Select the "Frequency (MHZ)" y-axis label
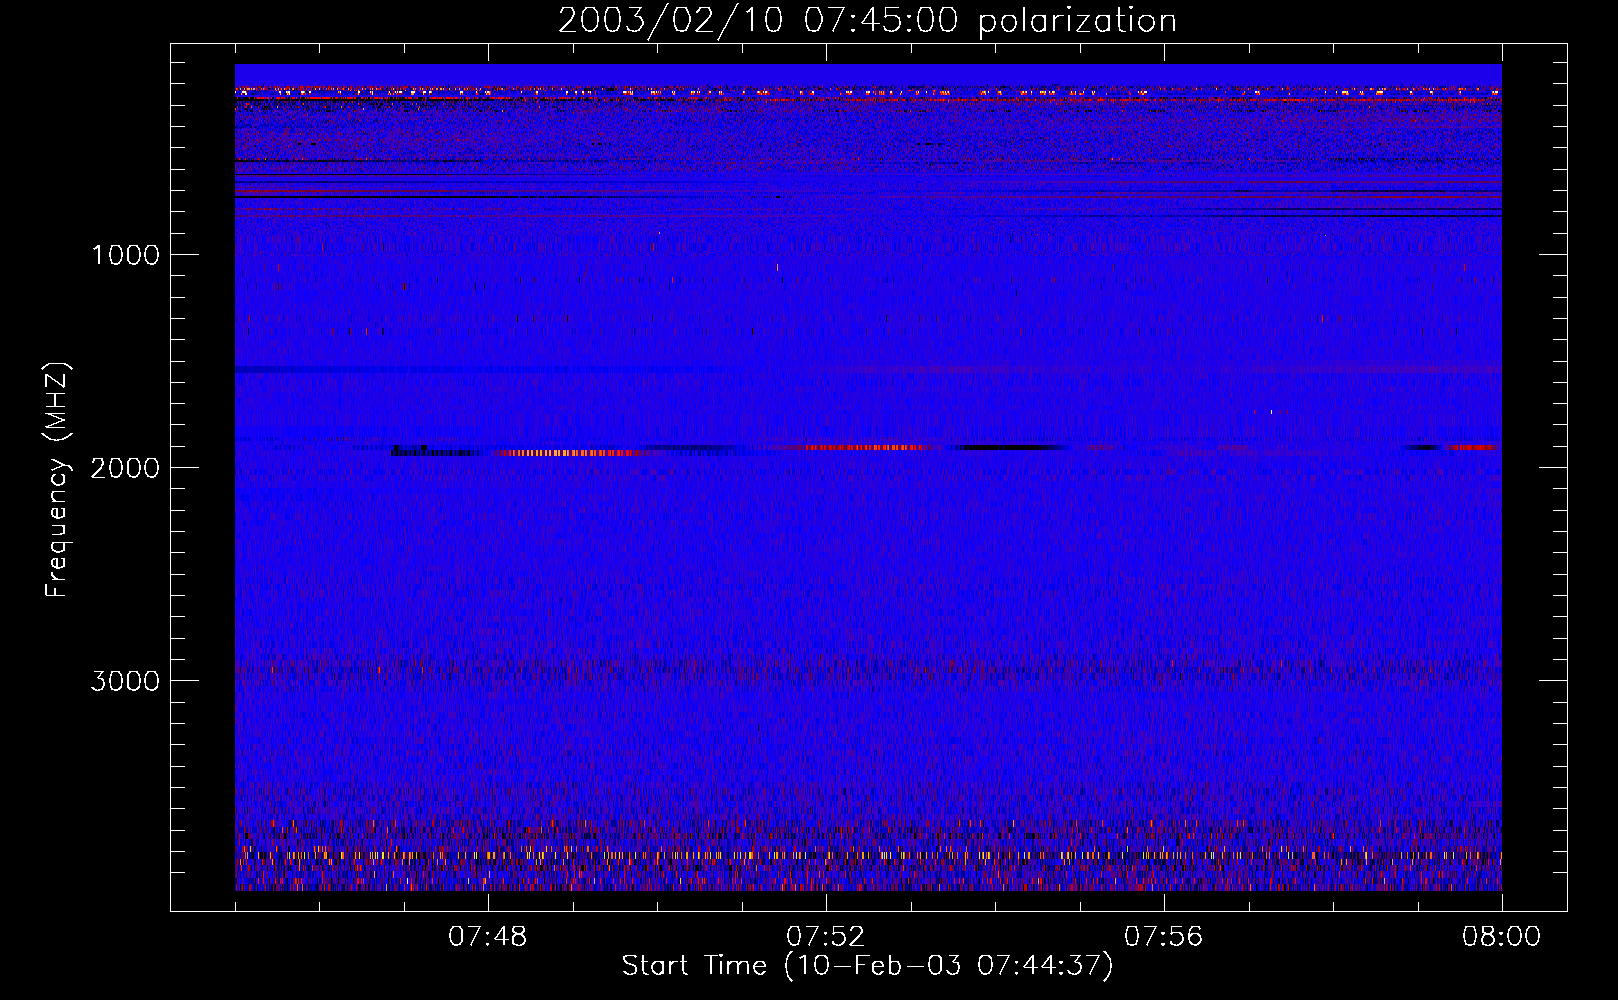Screen dimensions: 1618x1000 (56, 480)
